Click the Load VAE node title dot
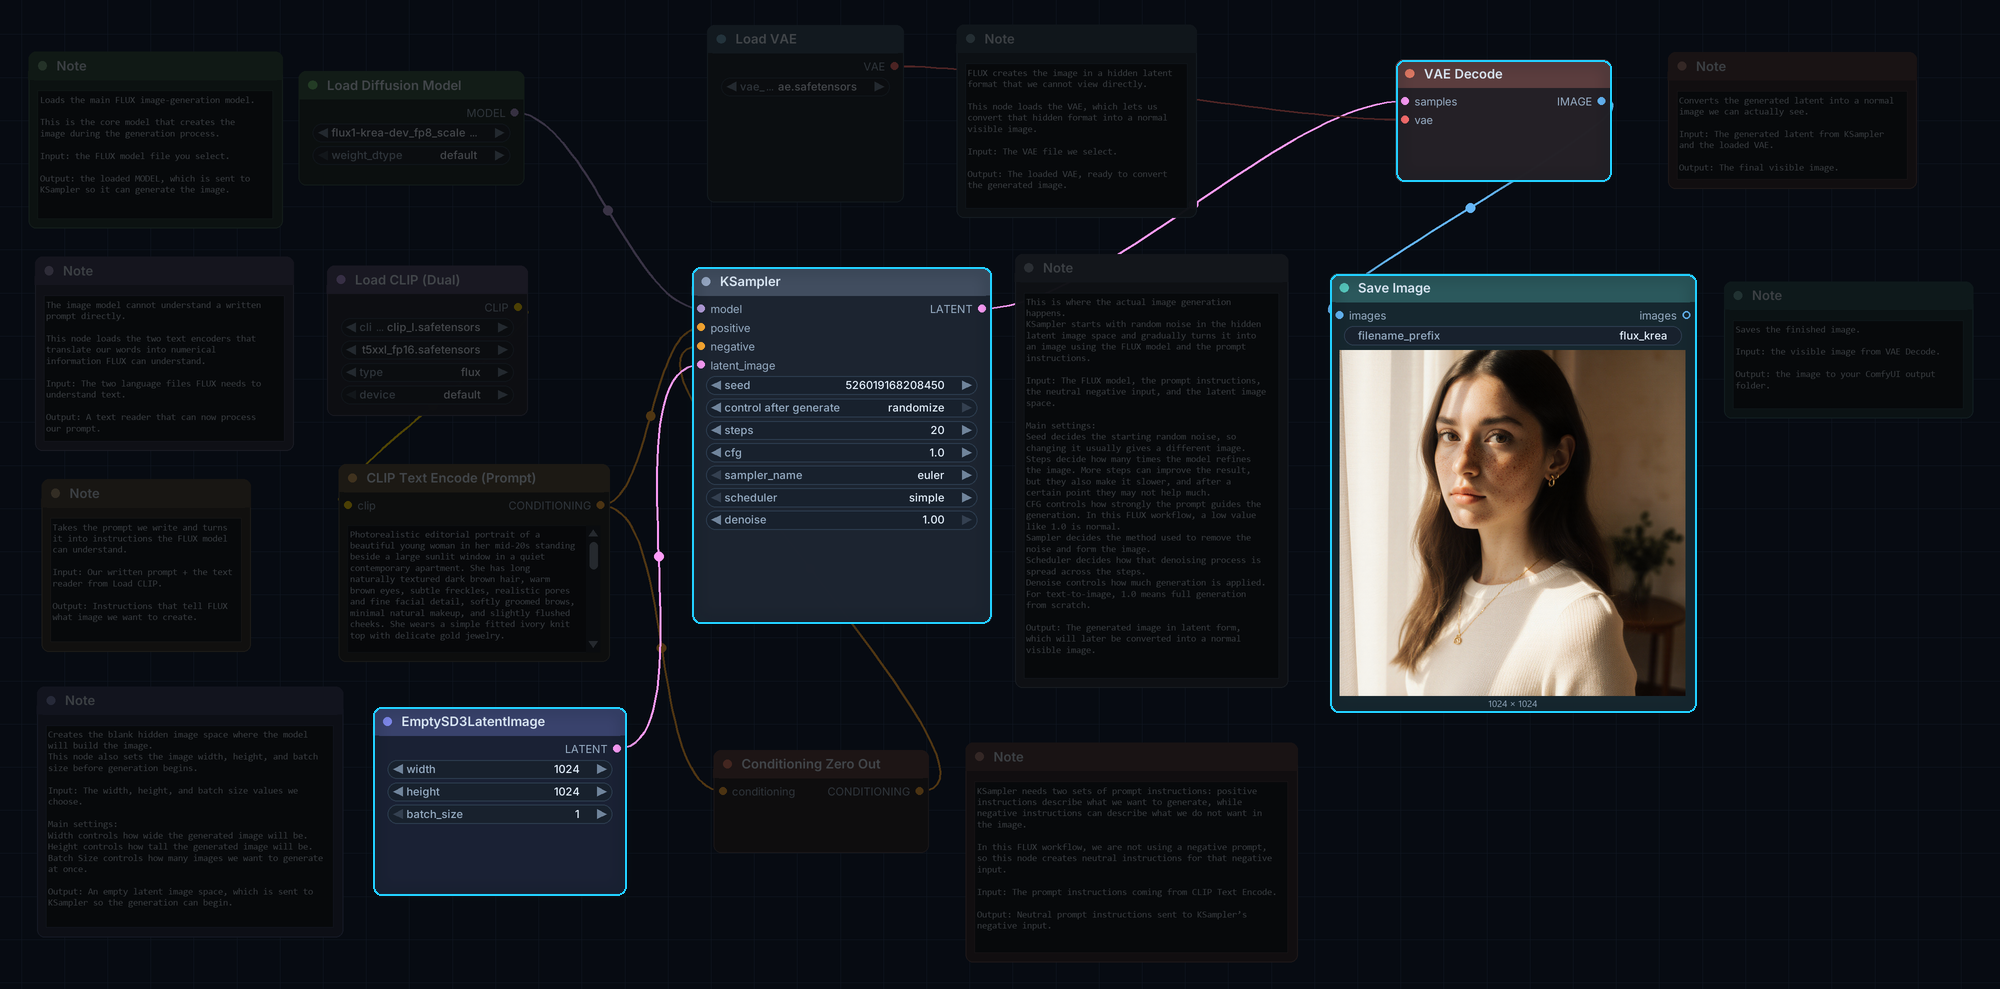Screen dimensions: 2000x989 (x=722, y=39)
